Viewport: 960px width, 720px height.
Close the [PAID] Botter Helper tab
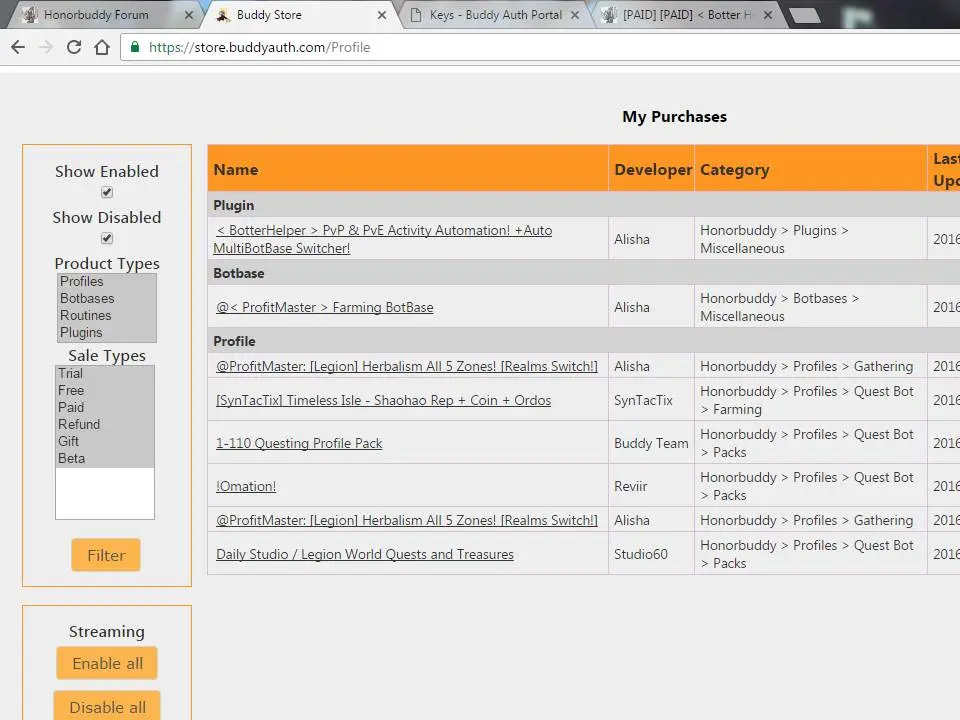(x=768, y=15)
